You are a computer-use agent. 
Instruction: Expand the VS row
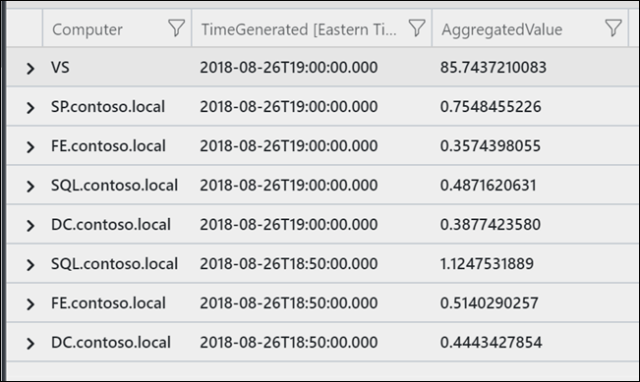tap(30, 68)
